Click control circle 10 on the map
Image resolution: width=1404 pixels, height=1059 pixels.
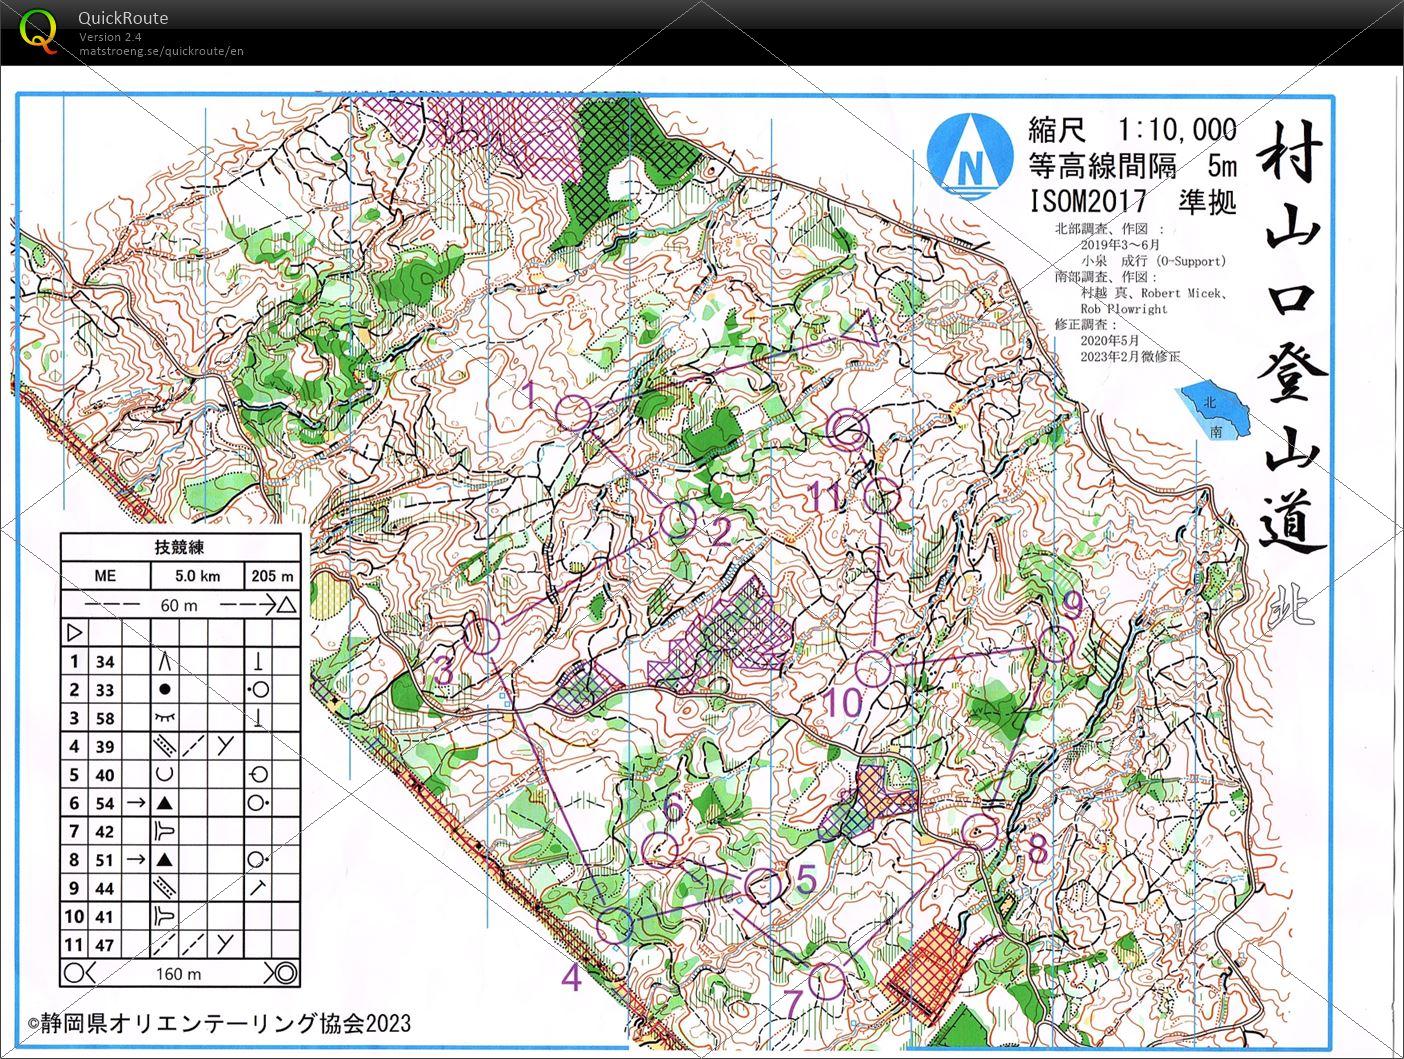(874, 667)
